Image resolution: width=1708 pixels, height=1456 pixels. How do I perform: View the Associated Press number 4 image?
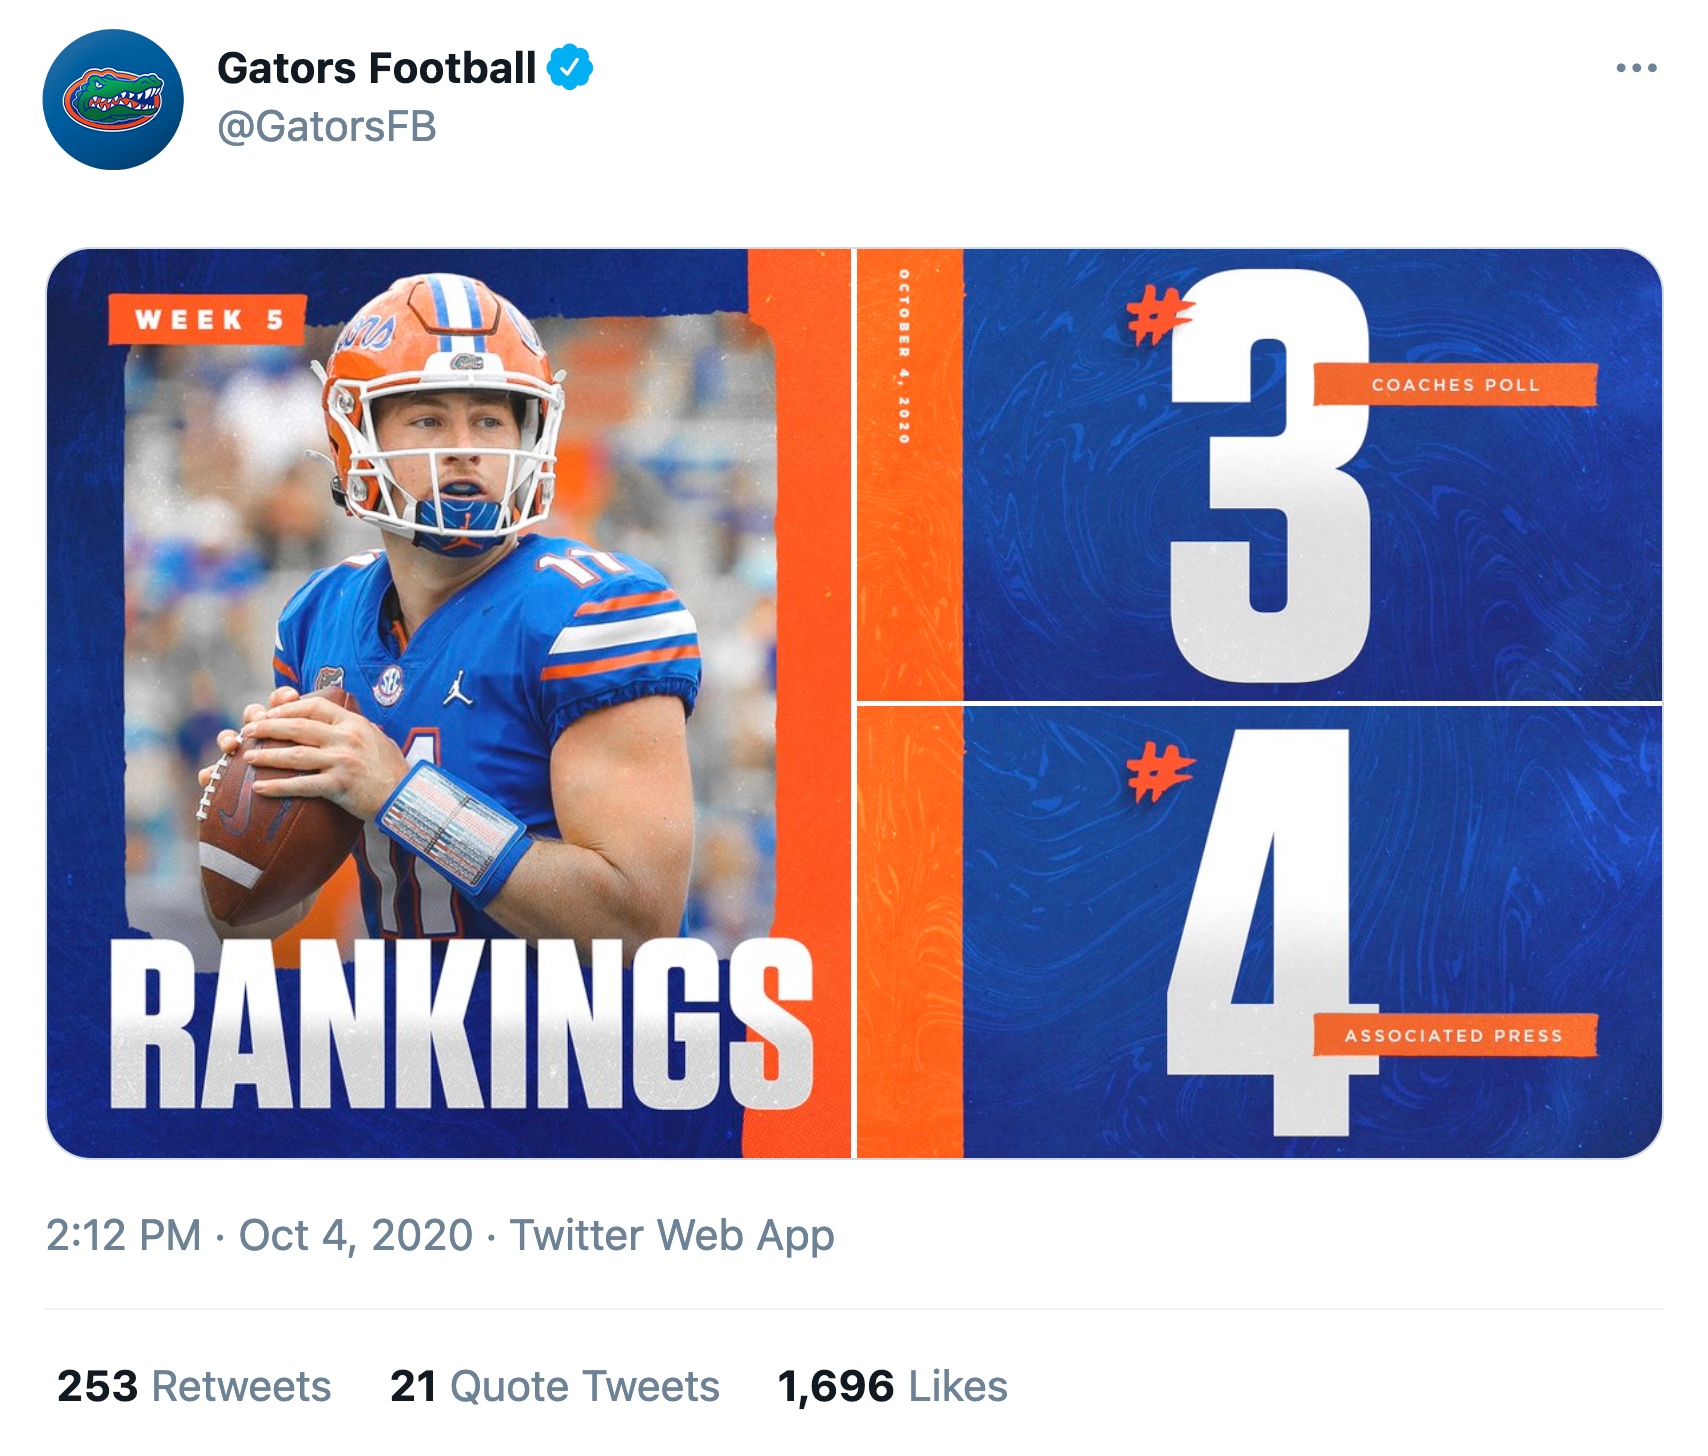(1260, 932)
